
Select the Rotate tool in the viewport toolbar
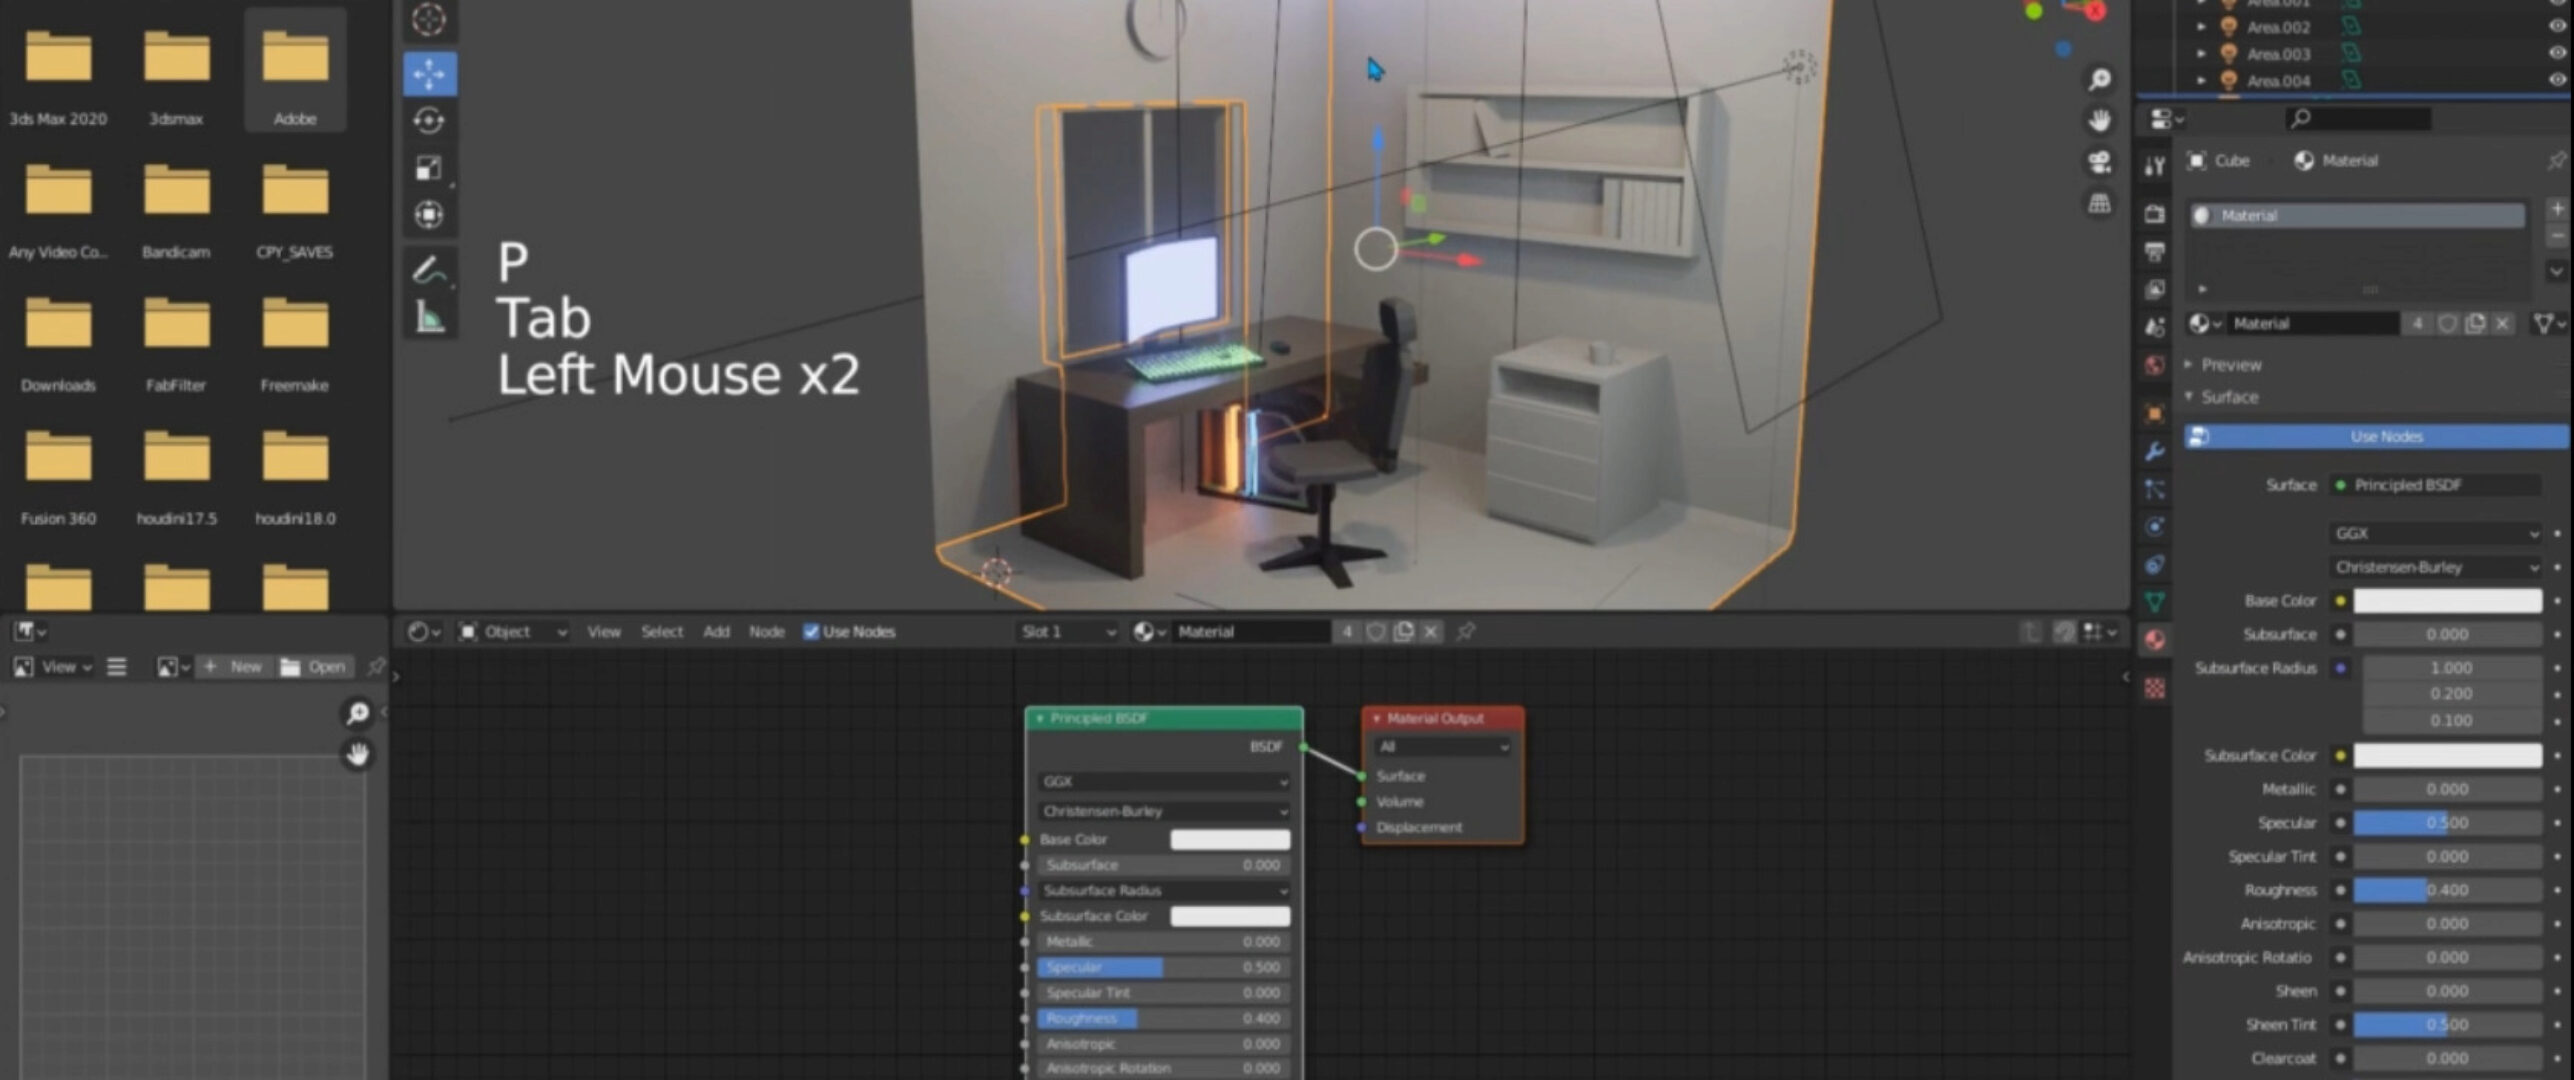(430, 120)
